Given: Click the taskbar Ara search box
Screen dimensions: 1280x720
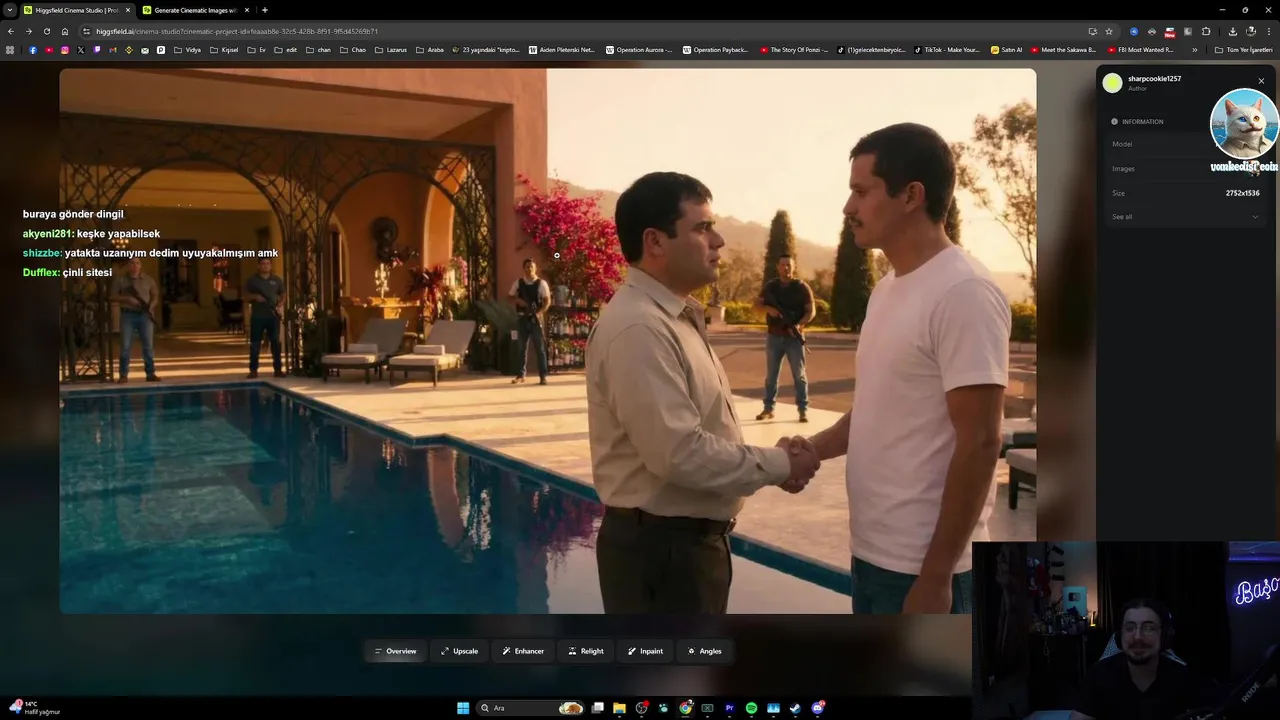Looking at the screenshot, I should pos(530,708).
